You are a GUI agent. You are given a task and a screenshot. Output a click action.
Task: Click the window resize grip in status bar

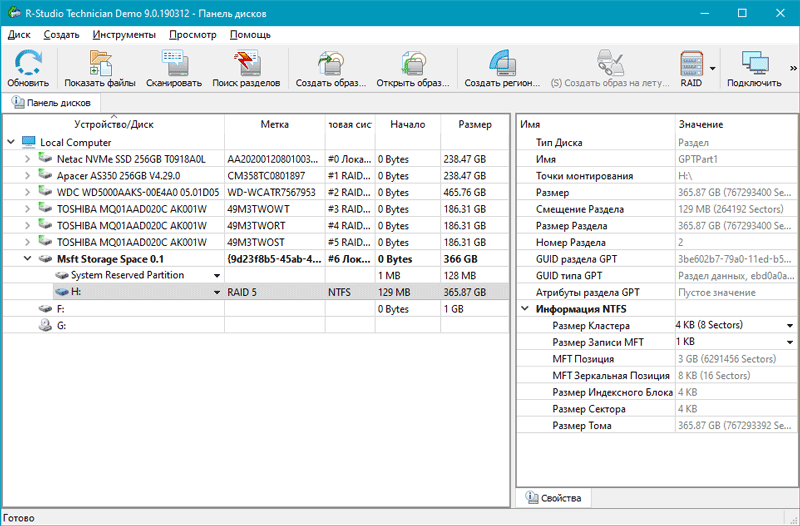[793, 519]
